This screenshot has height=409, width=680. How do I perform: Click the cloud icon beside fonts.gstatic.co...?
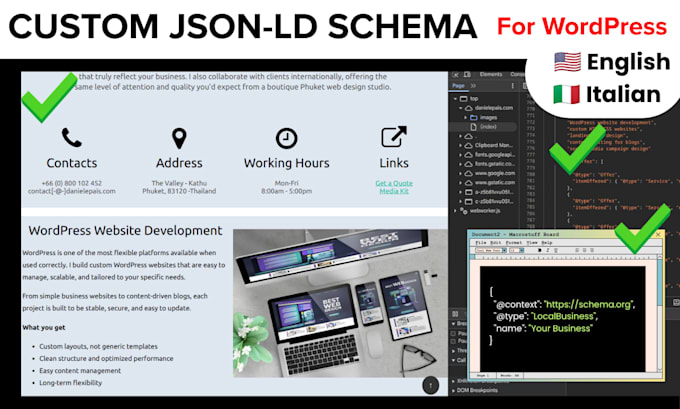coord(468,164)
